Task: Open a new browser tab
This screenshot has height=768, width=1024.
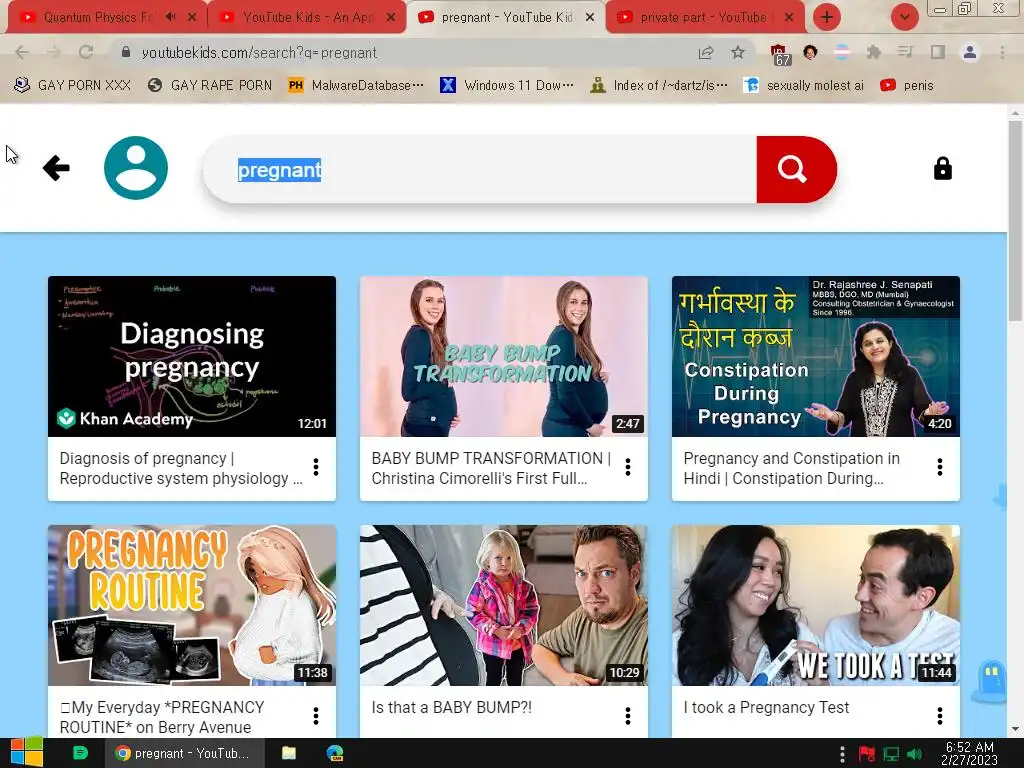Action: click(827, 17)
